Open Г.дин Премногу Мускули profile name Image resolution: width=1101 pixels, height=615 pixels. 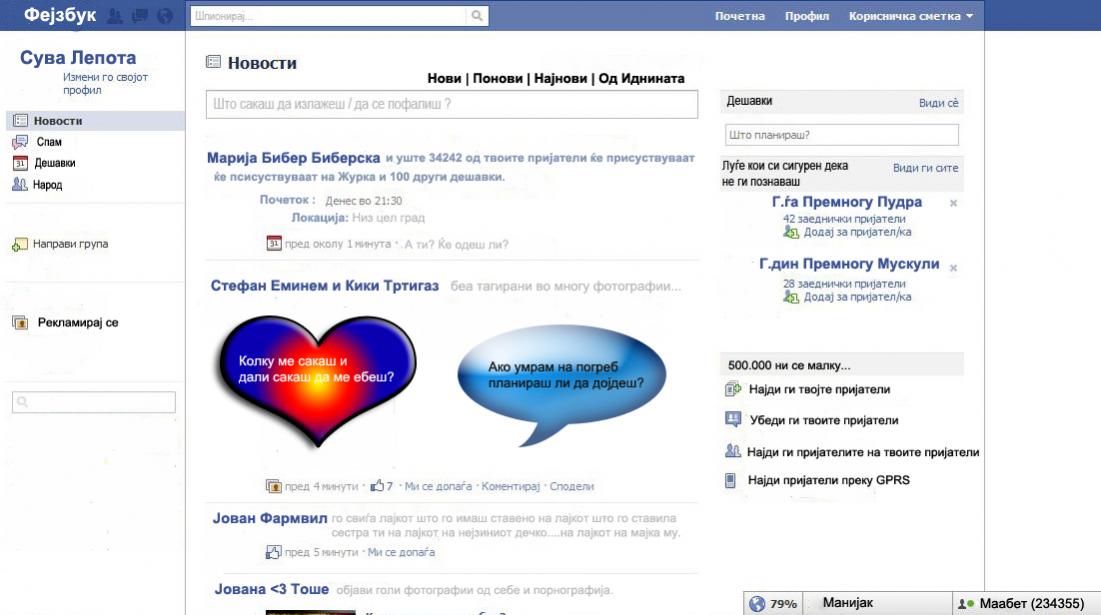point(849,264)
